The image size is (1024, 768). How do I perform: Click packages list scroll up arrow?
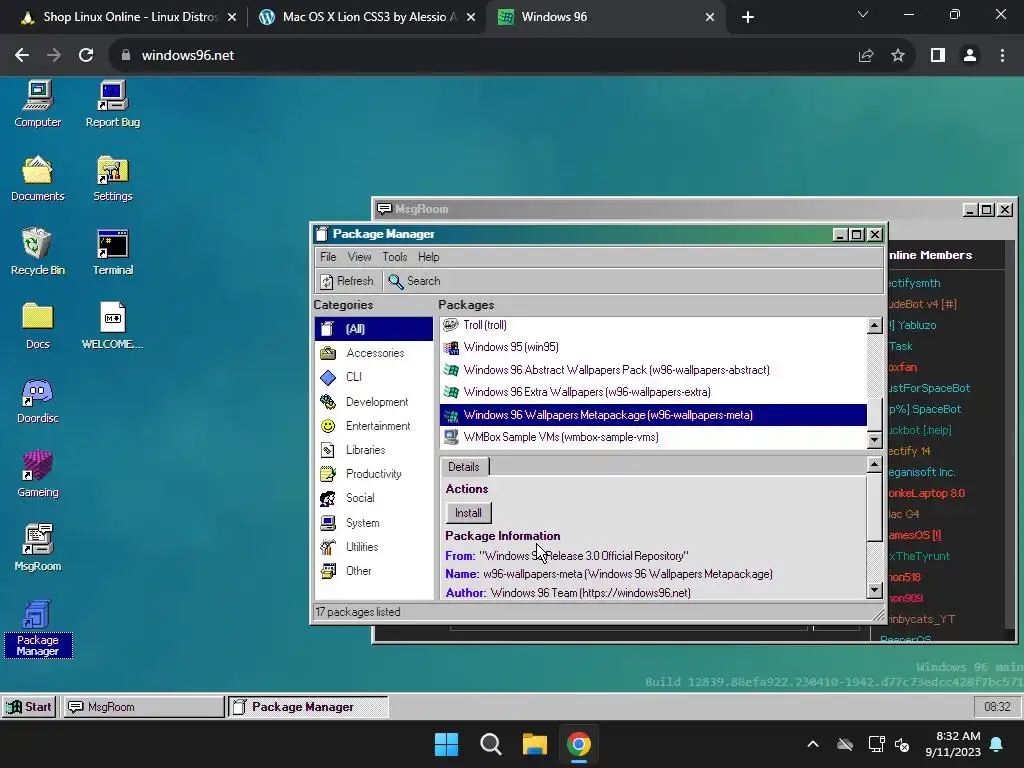tap(874, 325)
